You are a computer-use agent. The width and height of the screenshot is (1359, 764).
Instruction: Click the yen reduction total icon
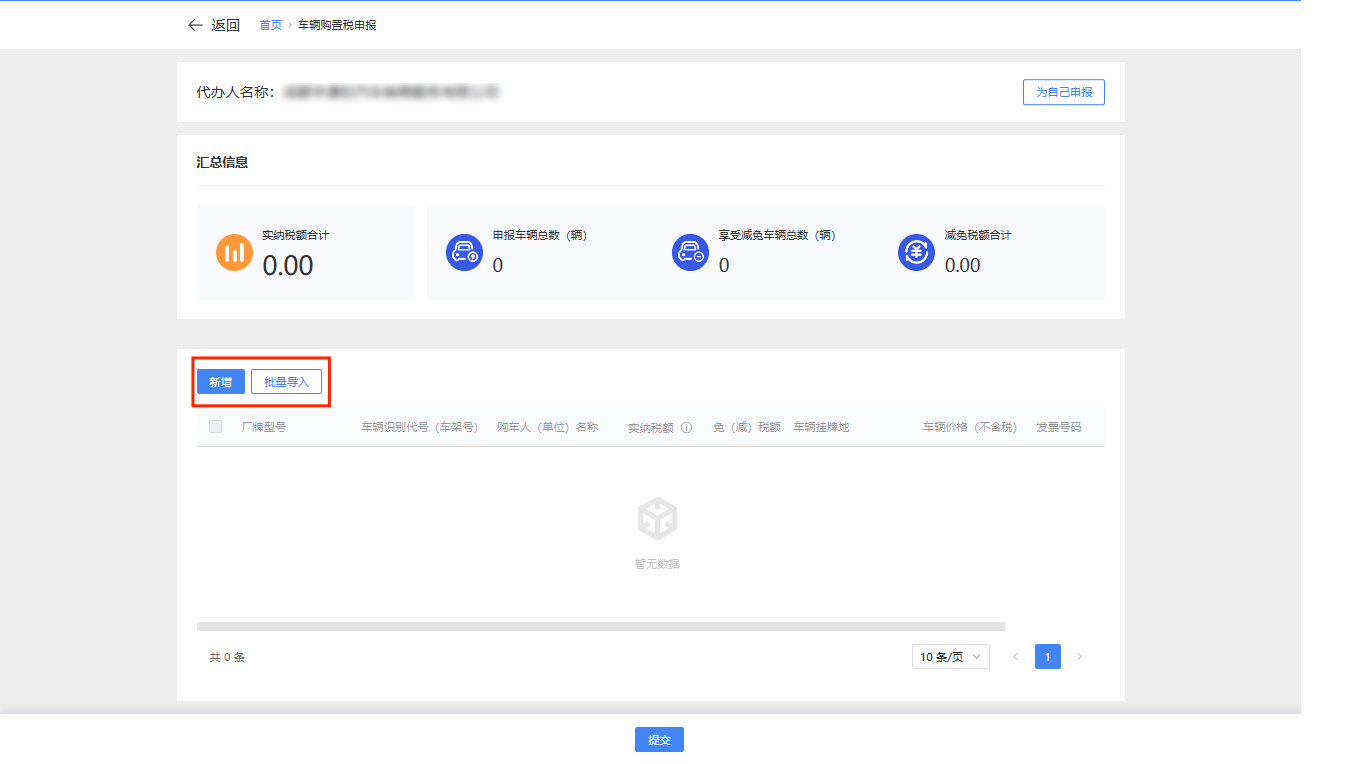click(916, 252)
